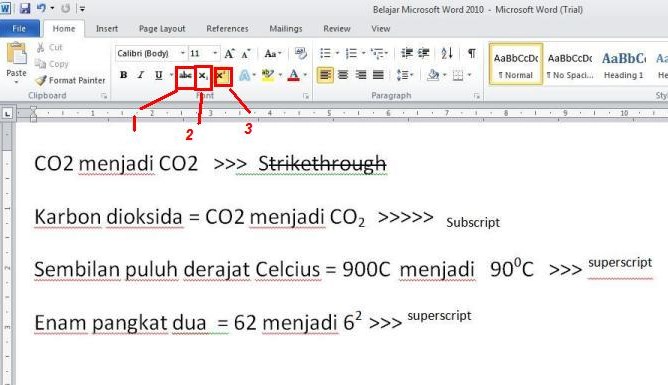Open the Borders dropdown arrow
The width and height of the screenshot is (668, 385).
(469, 75)
